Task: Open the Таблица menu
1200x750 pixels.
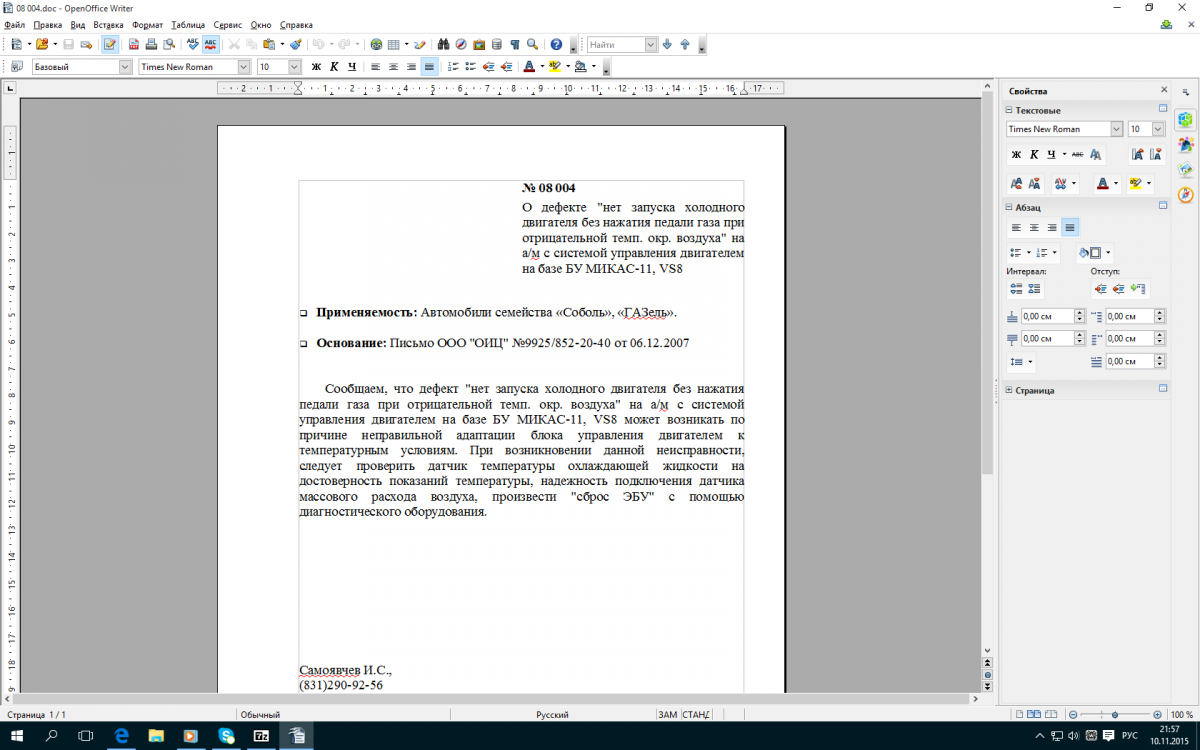Action: click(x=188, y=24)
